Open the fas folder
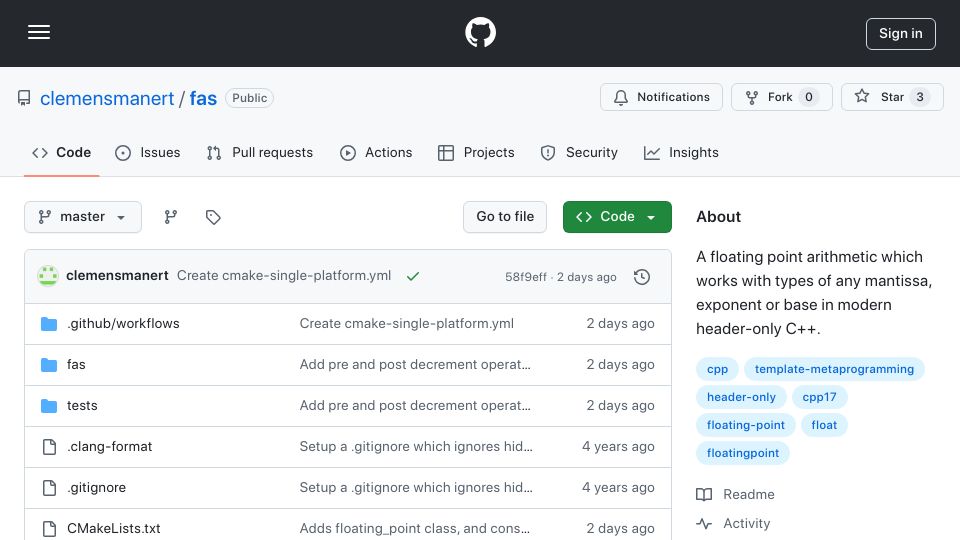This screenshot has height=540, width=960. (76, 364)
